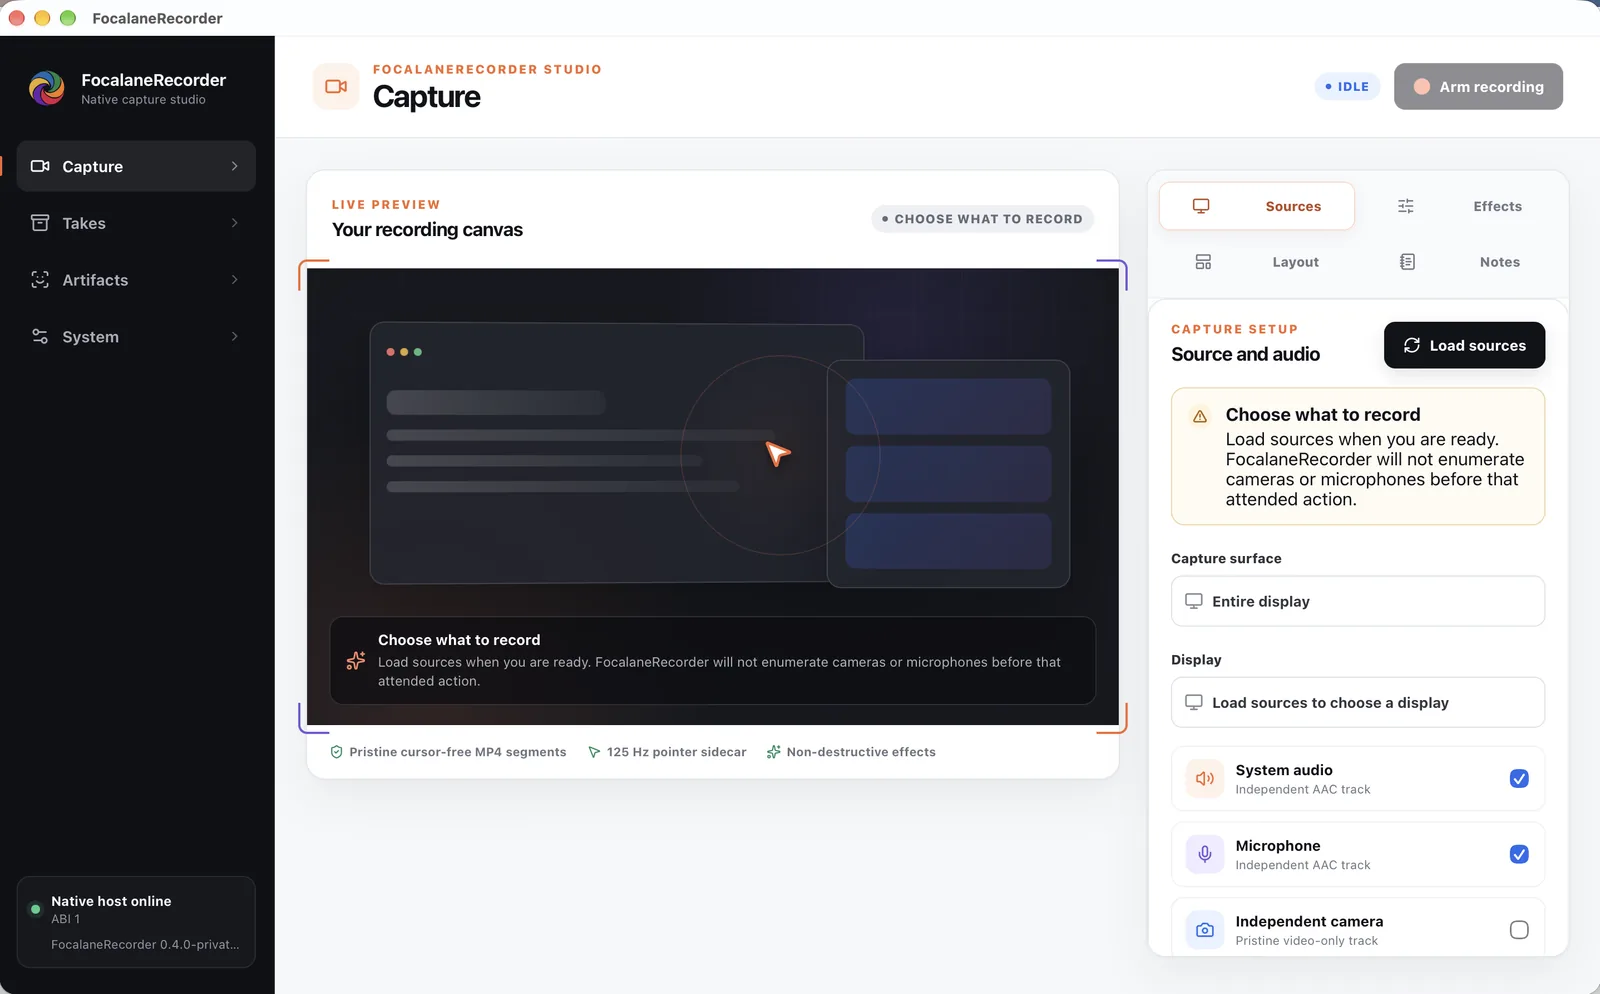This screenshot has width=1600, height=994.
Task: Click the Artifacts scan icon in sidebar
Action: [x=40, y=280]
